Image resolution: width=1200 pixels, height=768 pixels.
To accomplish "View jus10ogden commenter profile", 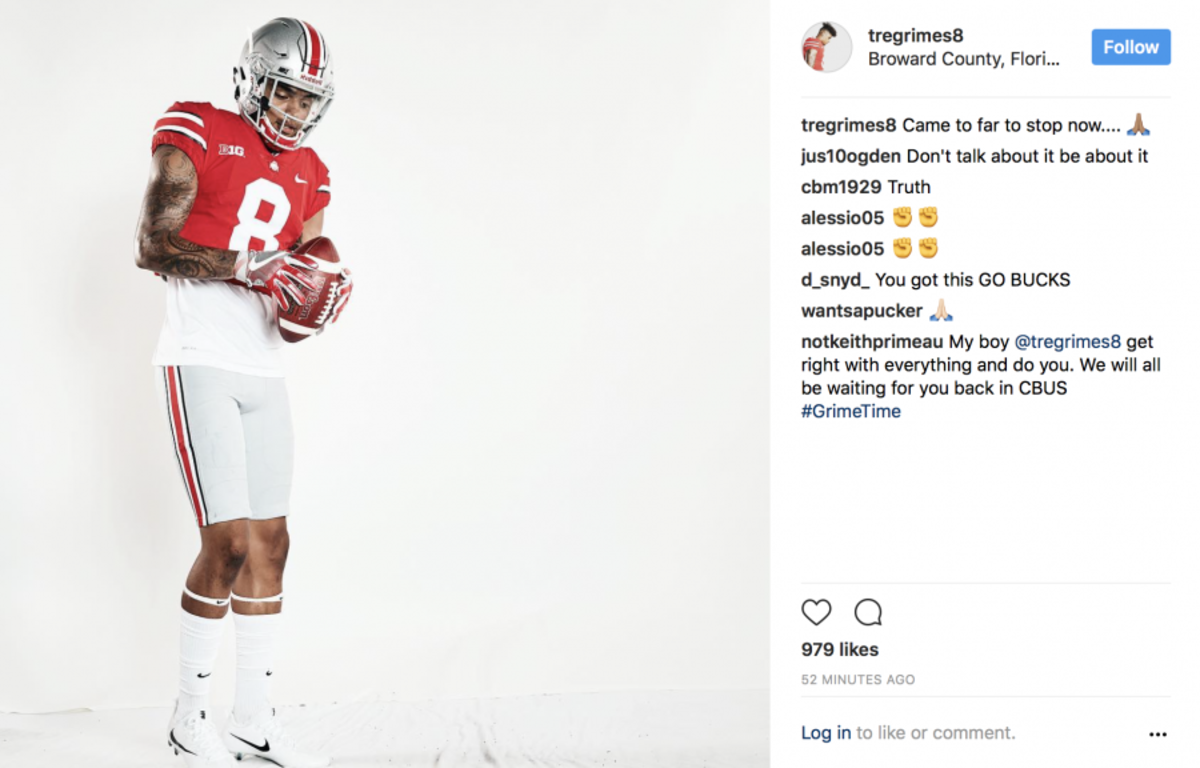I will 851,156.
